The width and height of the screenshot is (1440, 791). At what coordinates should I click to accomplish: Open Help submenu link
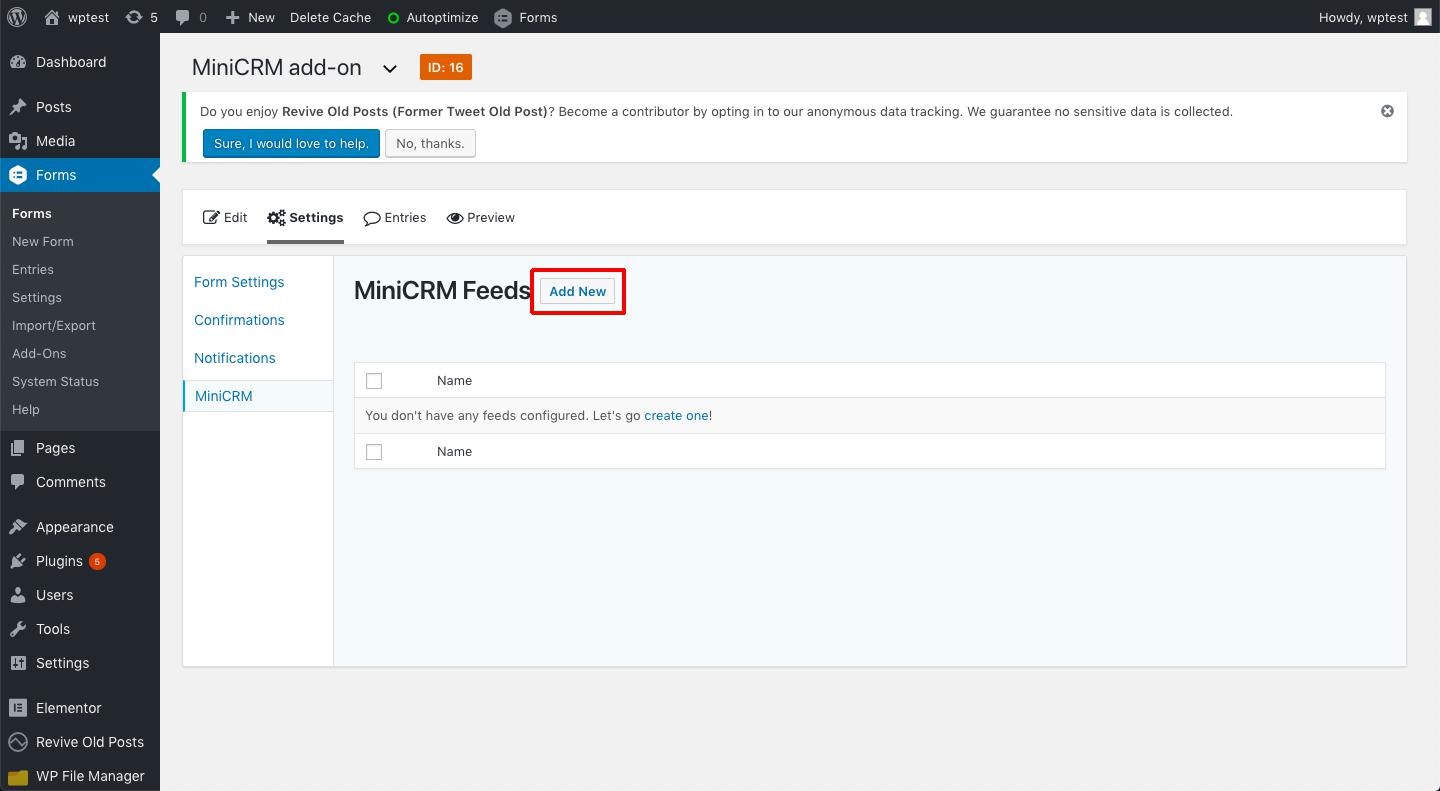(x=26, y=409)
